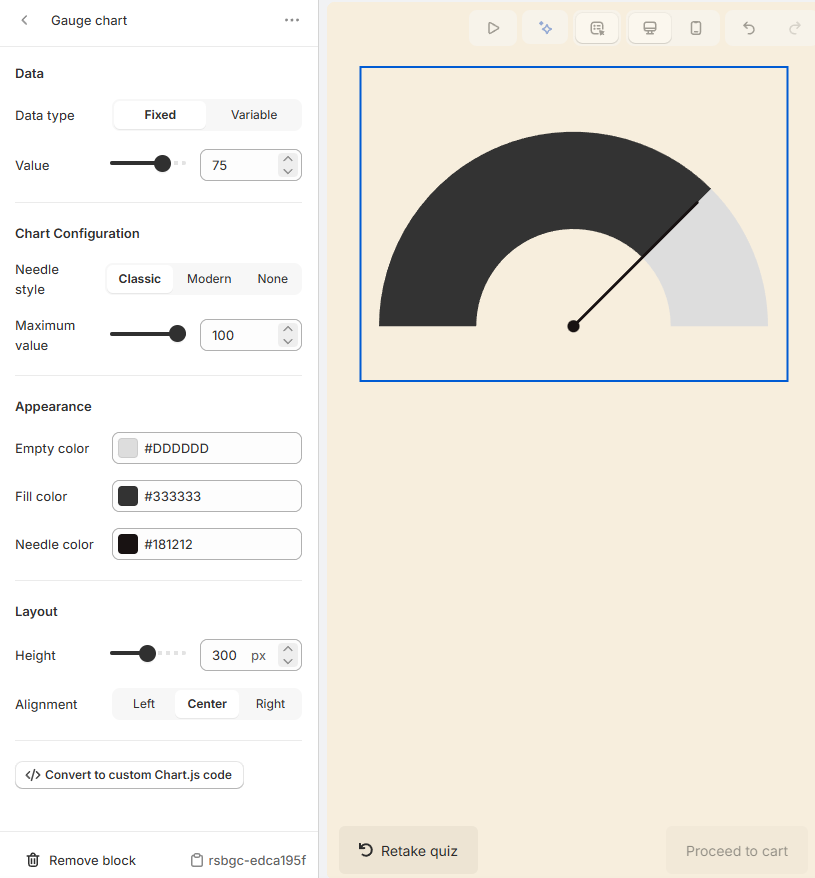Increment the Value using the stepper arrow
The image size is (815, 878).
point(288,158)
